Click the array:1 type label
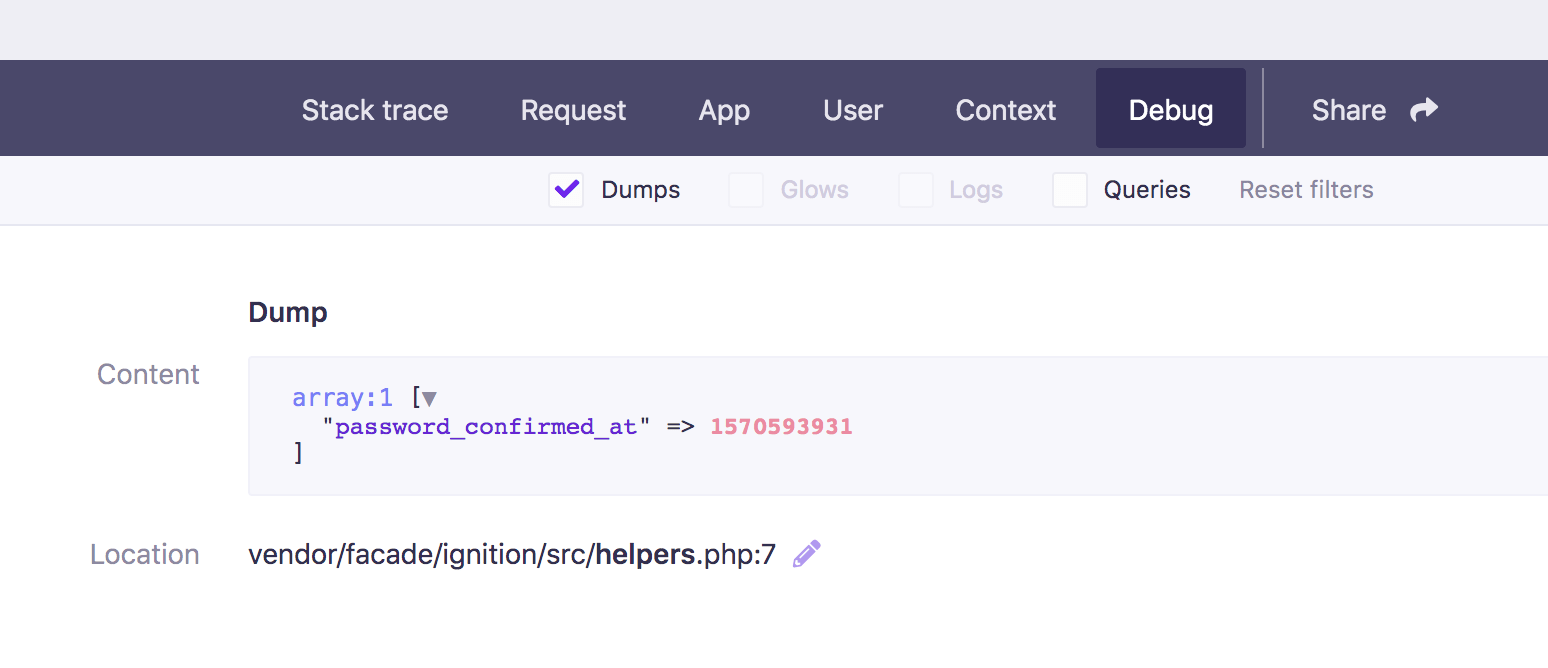Image resolution: width=1548 pixels, height=668 pixels. click(342, 398)
